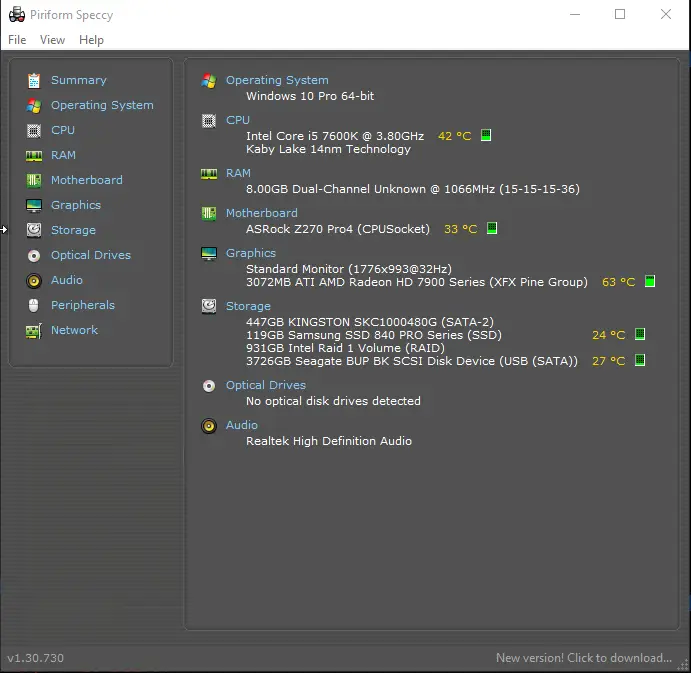Click the CPU heading link in main panel
Viewport: 691px width, 673px height.
coord(238,120)
